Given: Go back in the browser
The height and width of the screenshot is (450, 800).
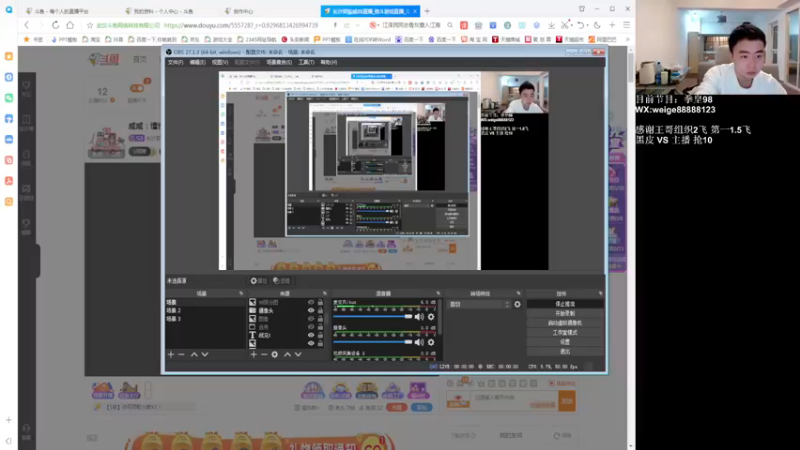Looking at the screenshot, I should 27,25.
